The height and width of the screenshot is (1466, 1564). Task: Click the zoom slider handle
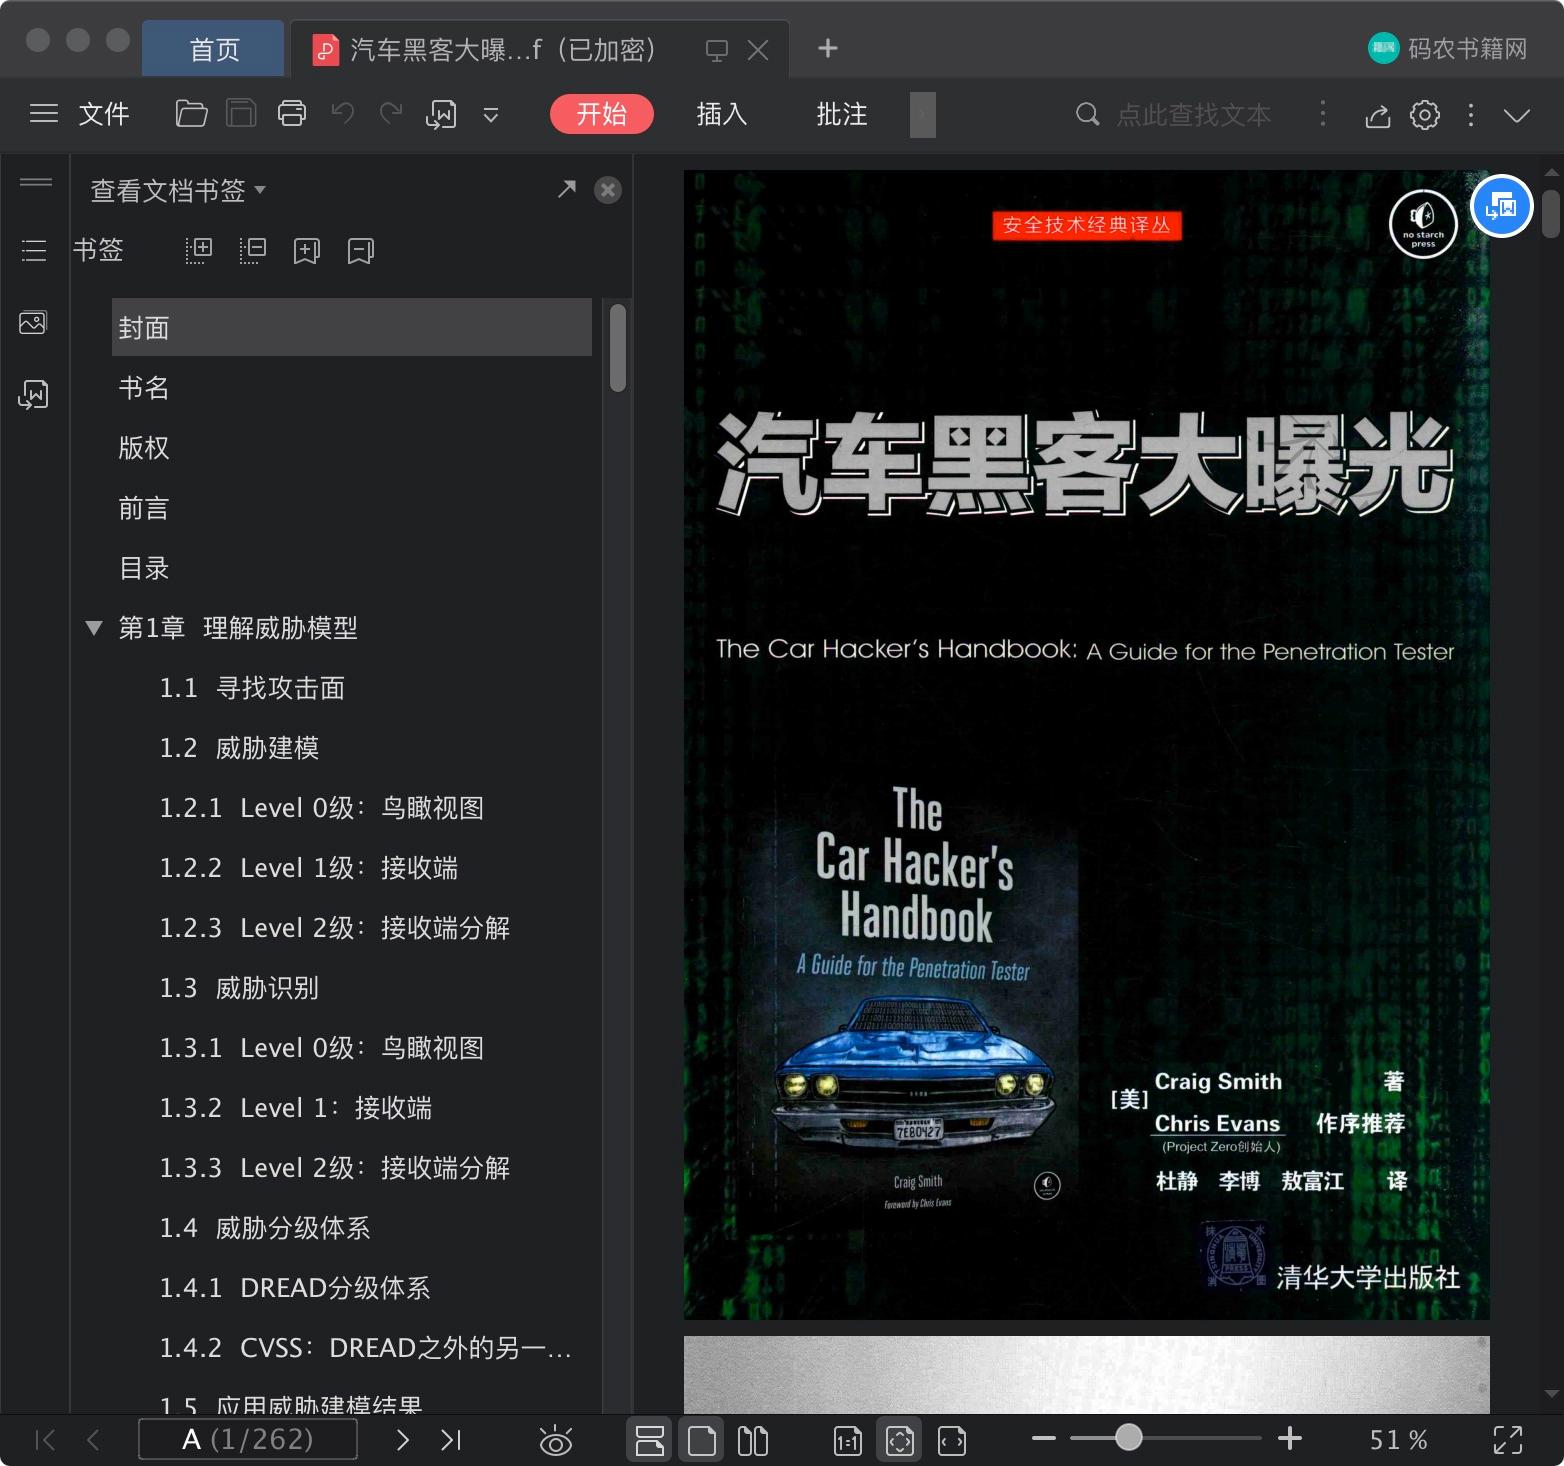point(1129,1438)
